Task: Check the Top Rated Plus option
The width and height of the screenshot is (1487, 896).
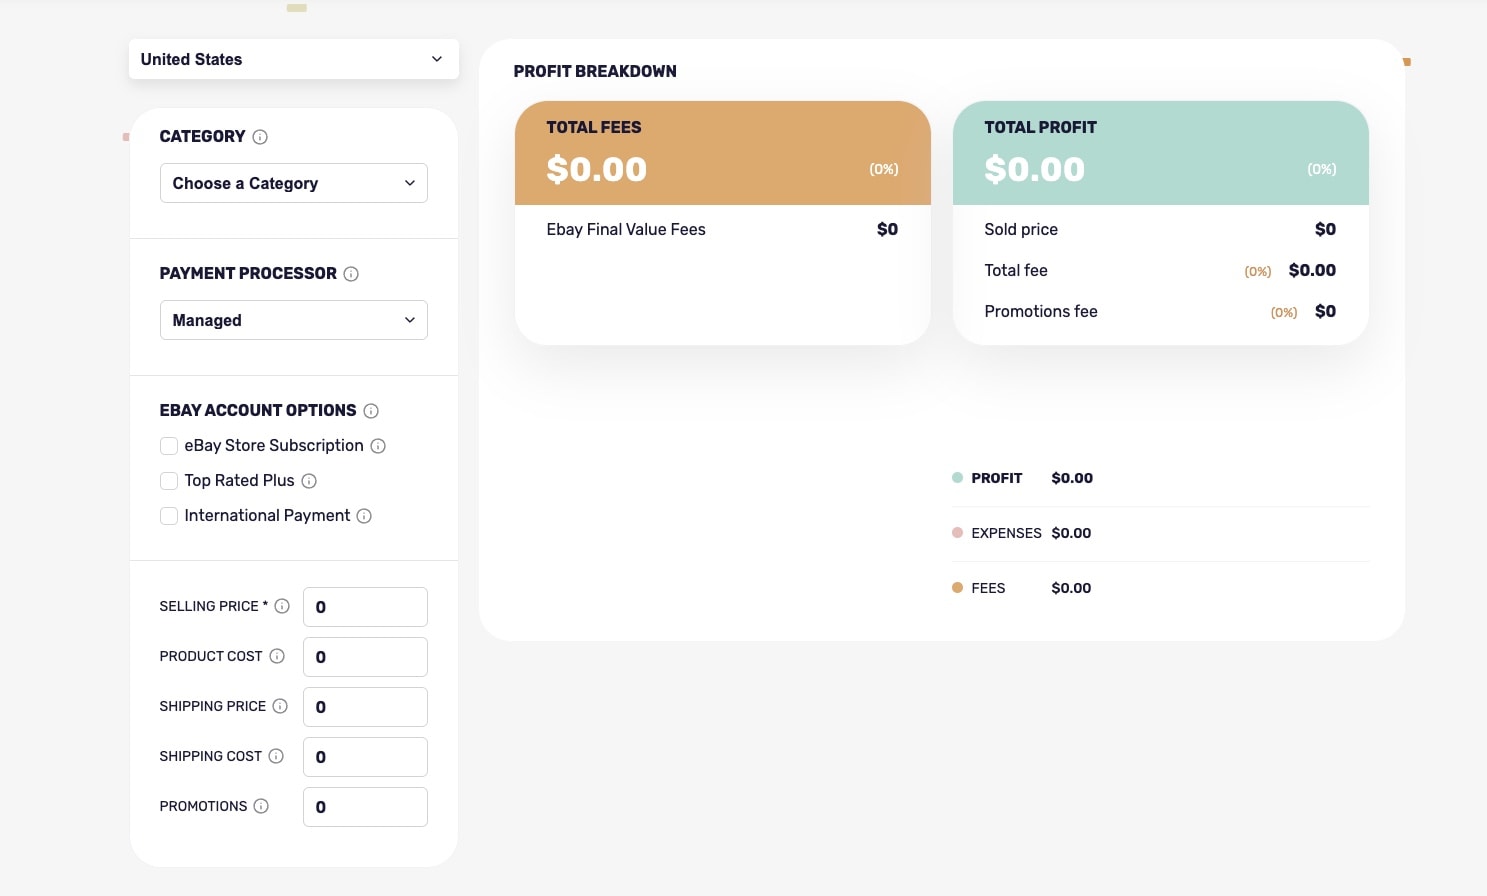Action: [x=169, y=481]
